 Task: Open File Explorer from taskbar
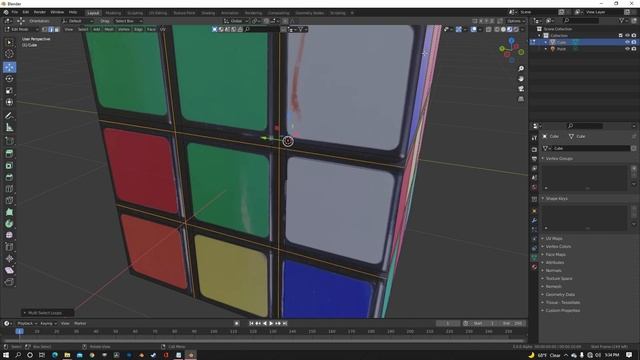67,355
